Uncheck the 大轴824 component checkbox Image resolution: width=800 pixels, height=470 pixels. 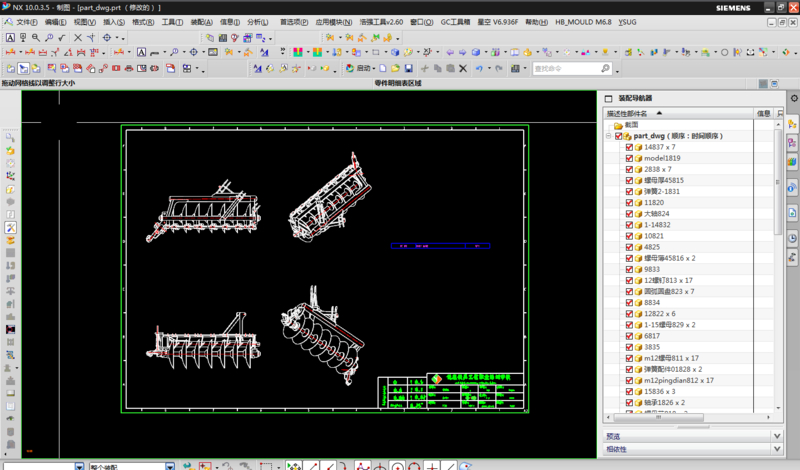629,214
